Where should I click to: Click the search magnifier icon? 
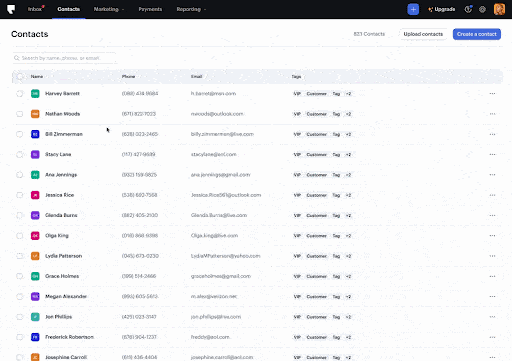pos(16,58)
